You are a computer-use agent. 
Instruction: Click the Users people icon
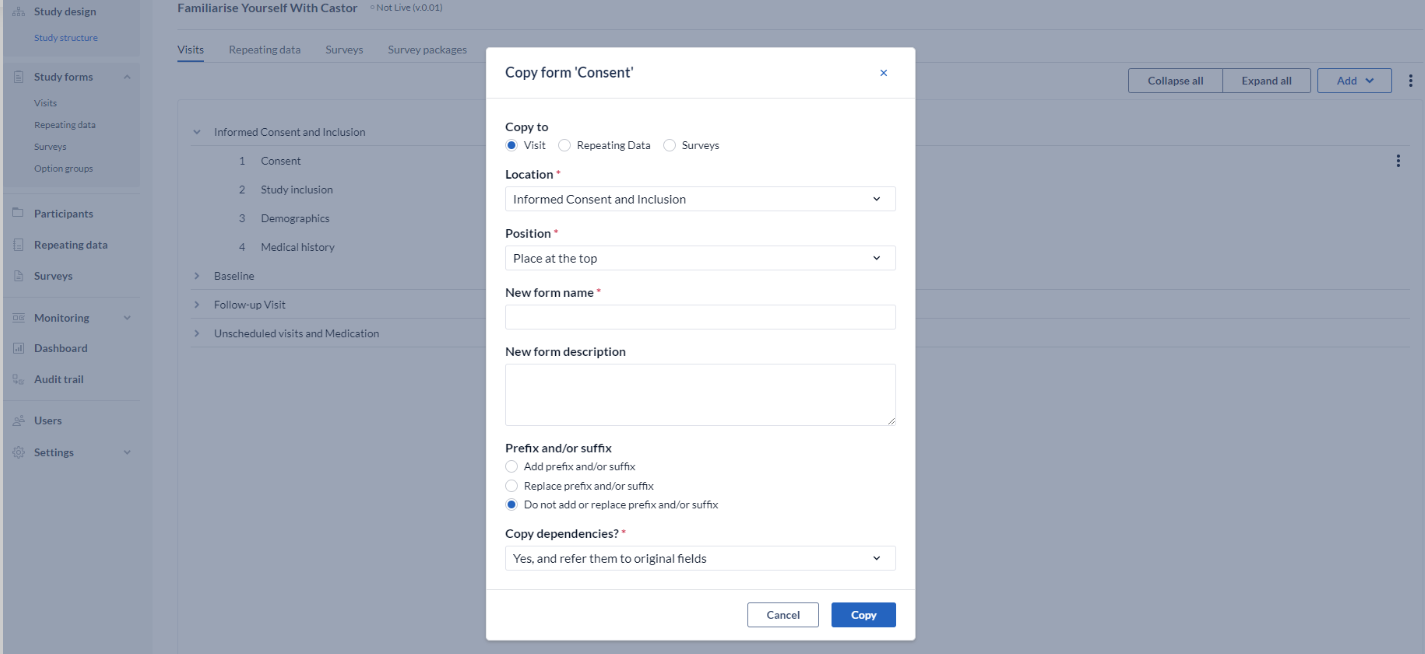point(18,421)
